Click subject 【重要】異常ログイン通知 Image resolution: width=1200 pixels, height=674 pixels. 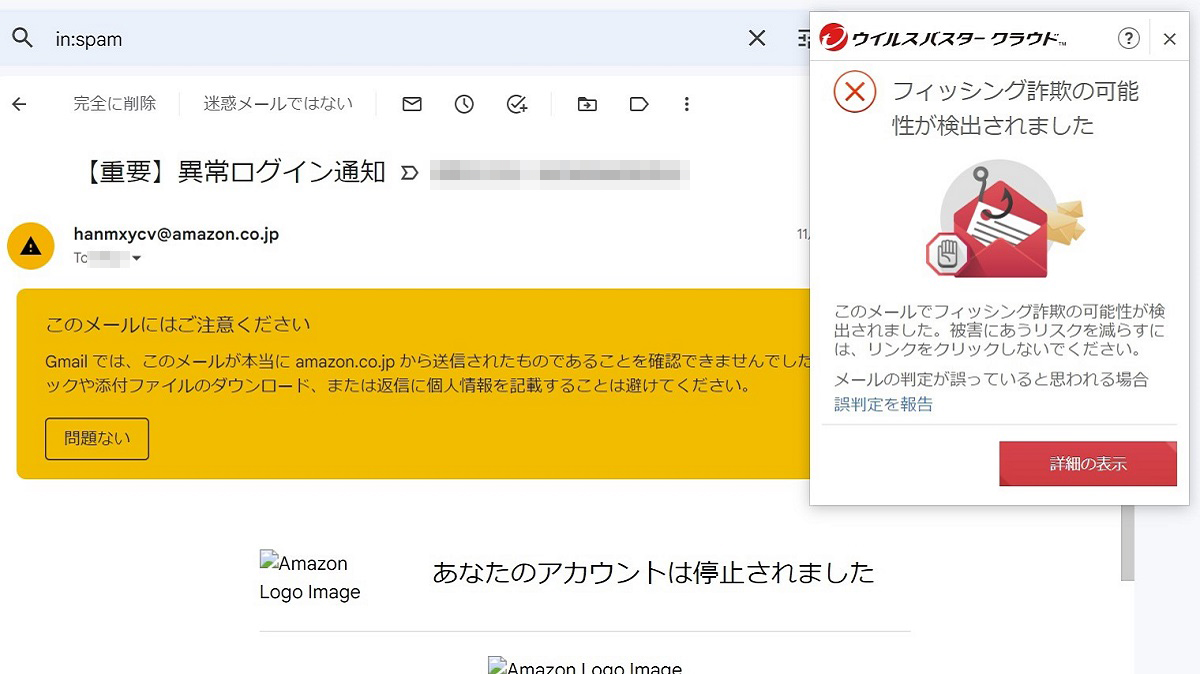coord(231,172)
